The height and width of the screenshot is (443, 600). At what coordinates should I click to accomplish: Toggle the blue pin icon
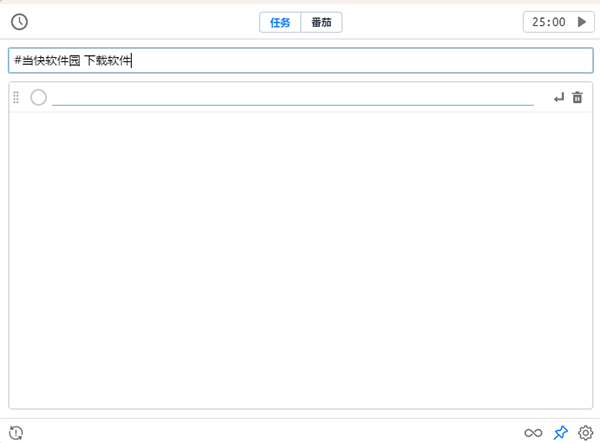point(560,432)
